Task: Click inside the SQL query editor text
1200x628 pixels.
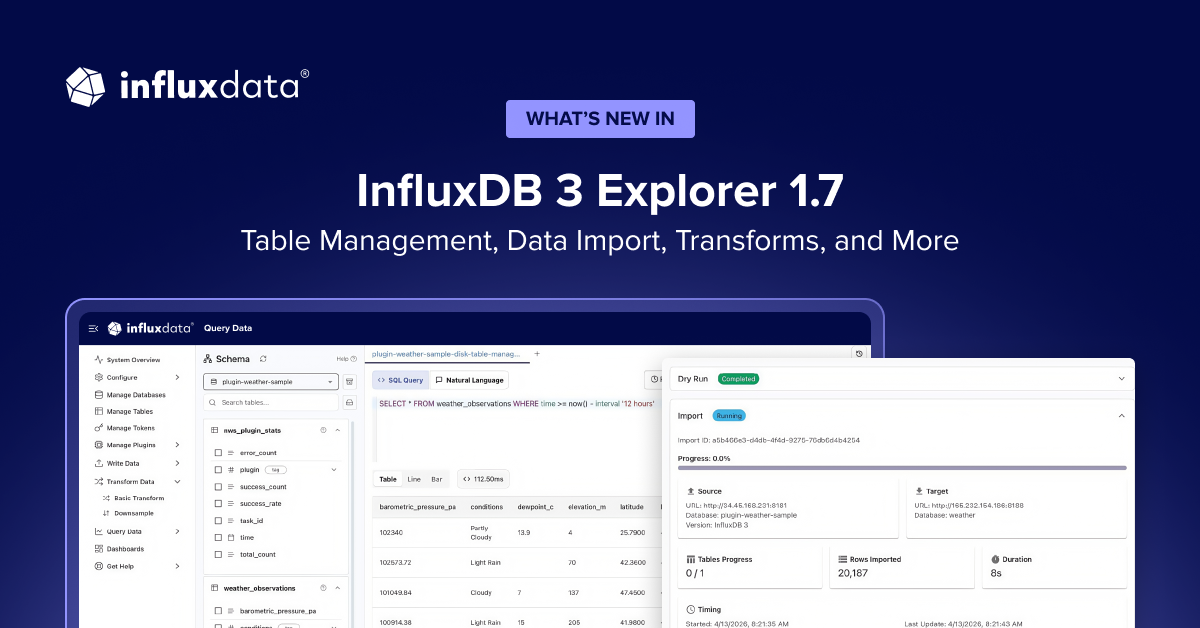Action: pyautogui.click(x=517, y=403)
